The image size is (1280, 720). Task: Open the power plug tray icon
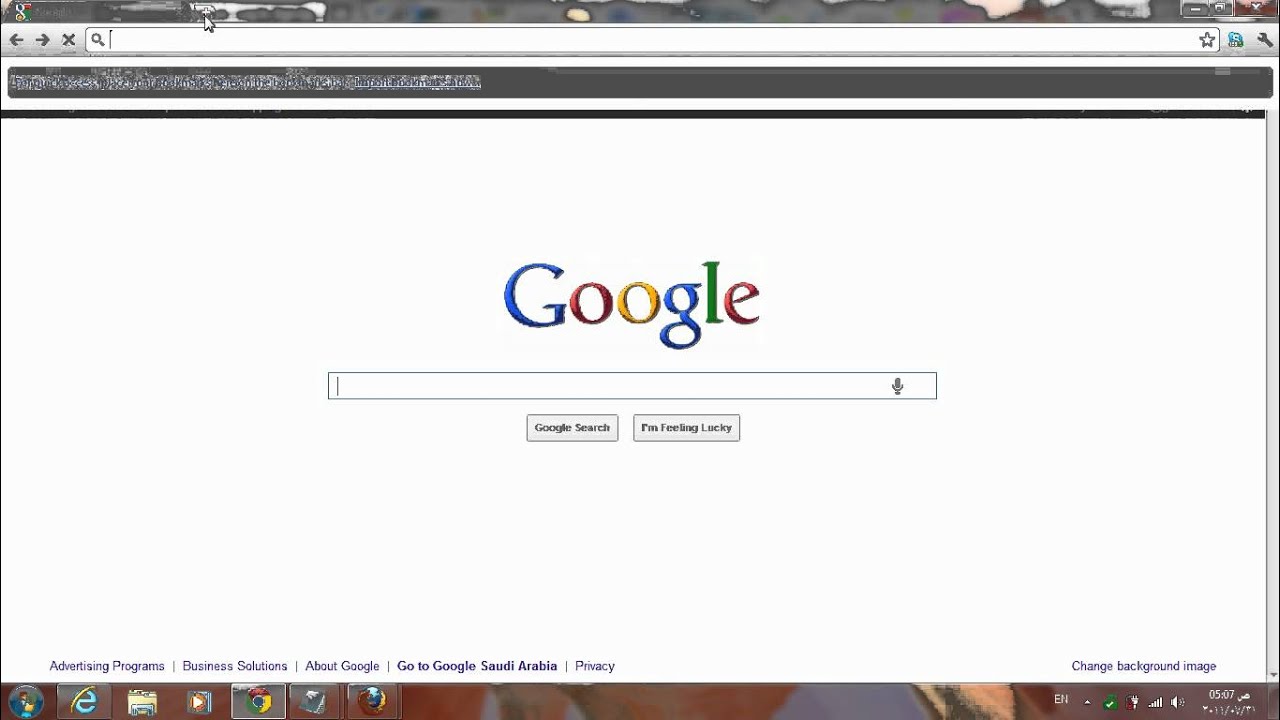1132,702
